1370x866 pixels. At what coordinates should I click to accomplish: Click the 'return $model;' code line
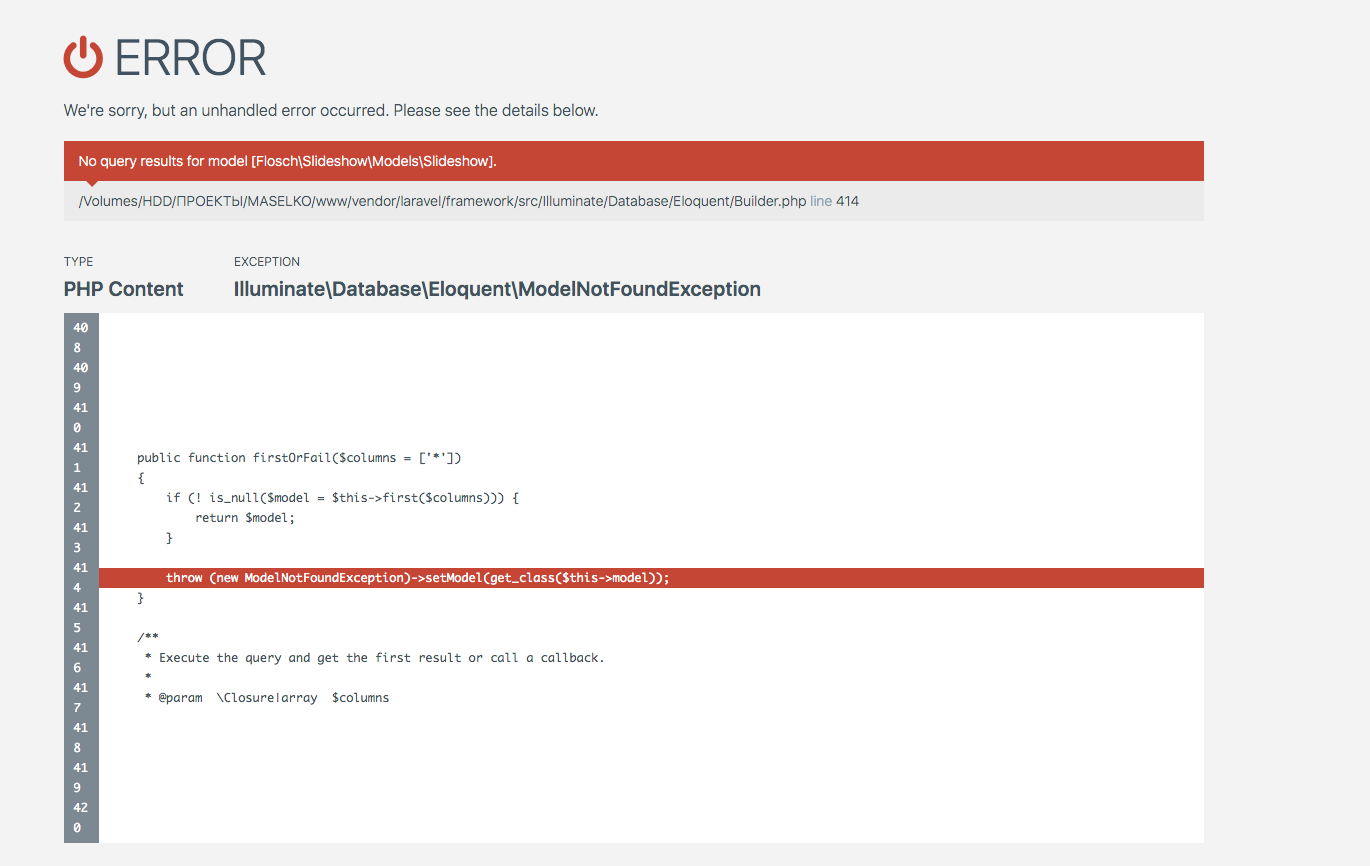tap(245, 518)
